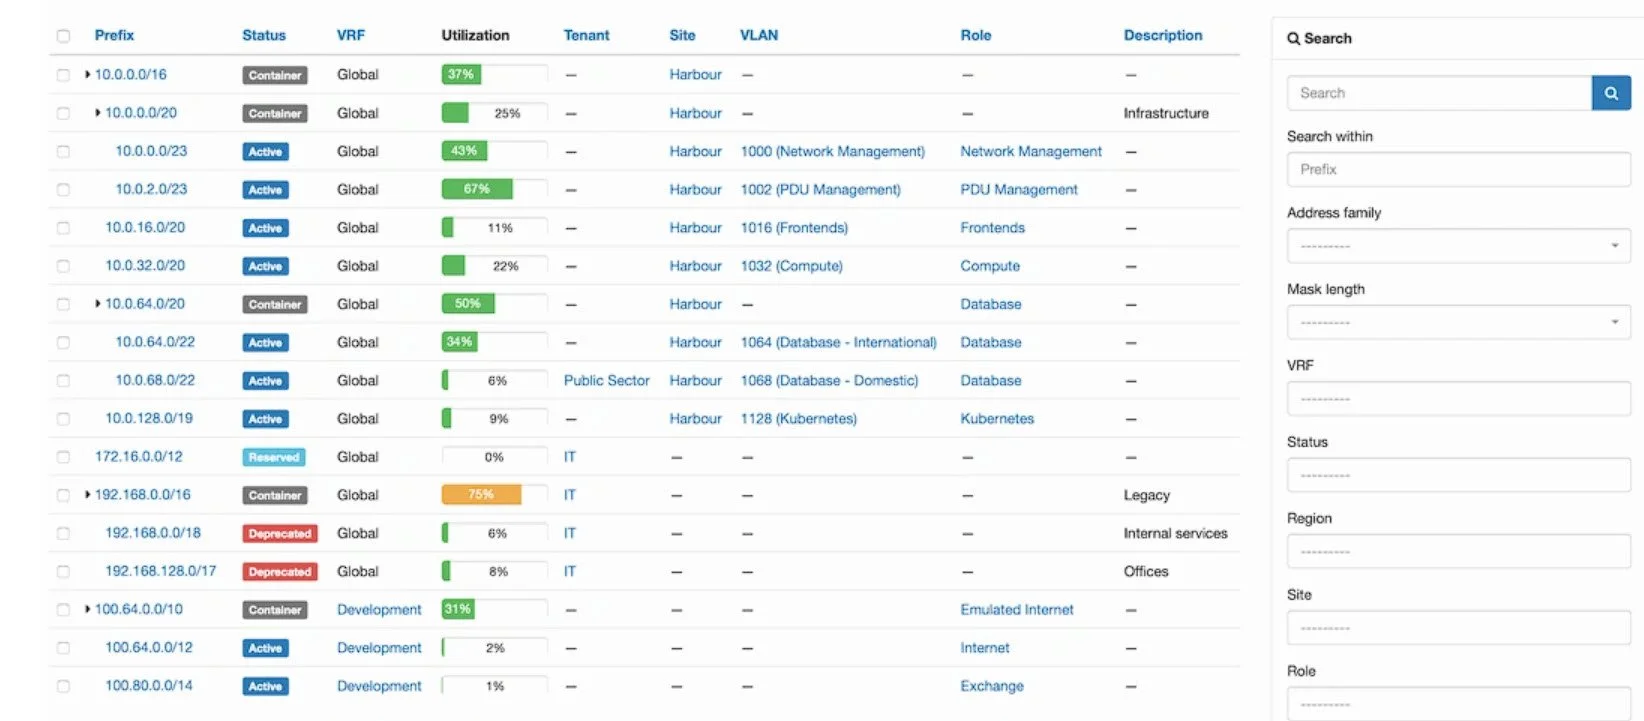1644x721 pixels.
Task: Open the Development VRF link for 100.64.0.0/12
Action: (x=379, y=648)
